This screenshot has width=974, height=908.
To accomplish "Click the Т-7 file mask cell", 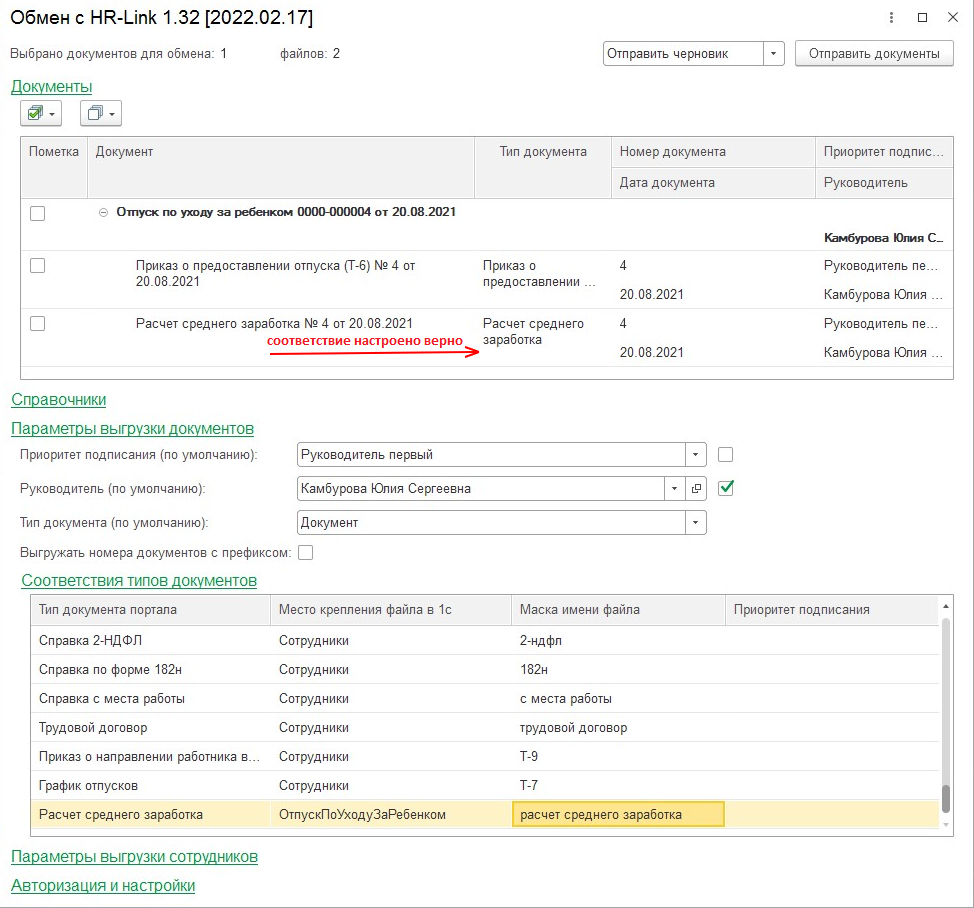I will (619, 786).
